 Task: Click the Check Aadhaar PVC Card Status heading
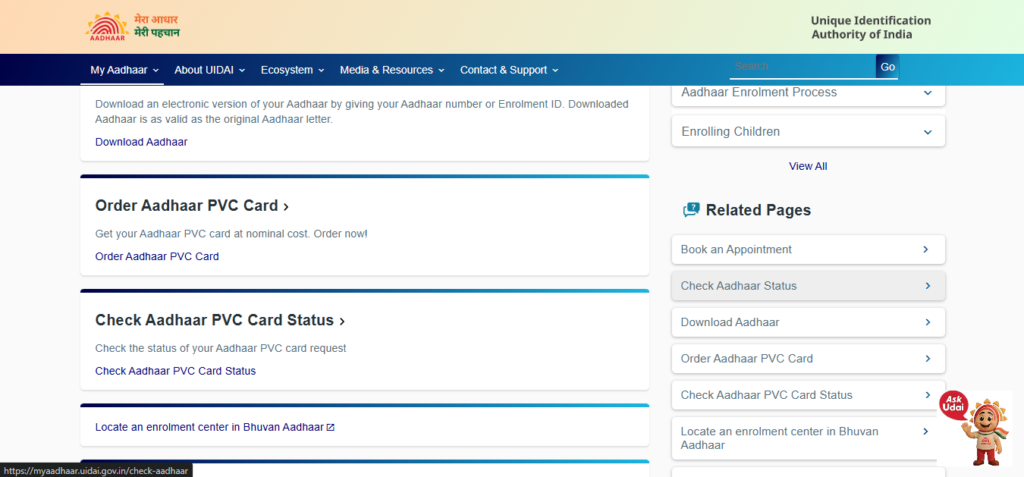click(220, 320)
